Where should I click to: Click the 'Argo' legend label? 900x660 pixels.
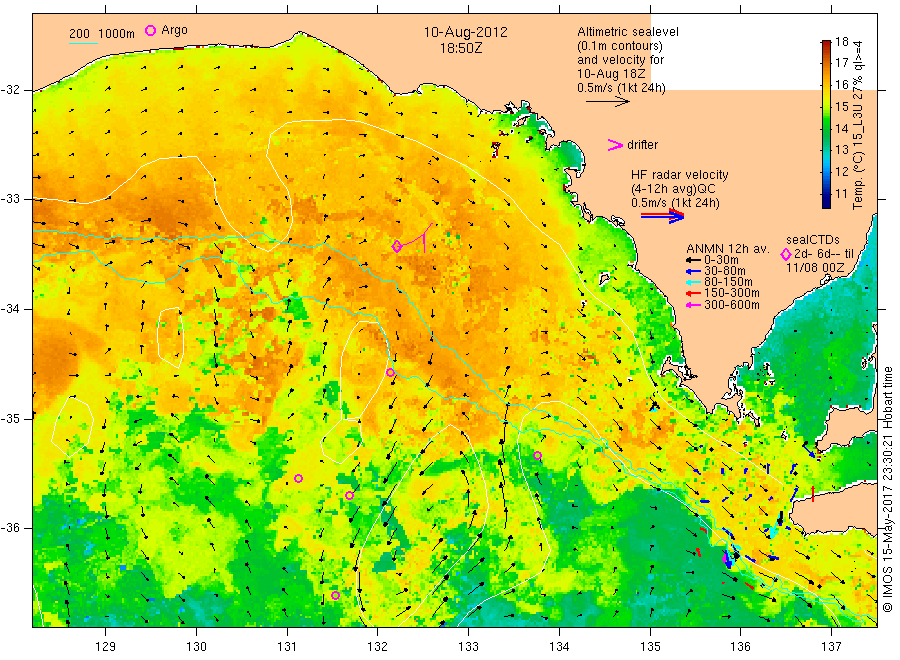coord(174,30)
